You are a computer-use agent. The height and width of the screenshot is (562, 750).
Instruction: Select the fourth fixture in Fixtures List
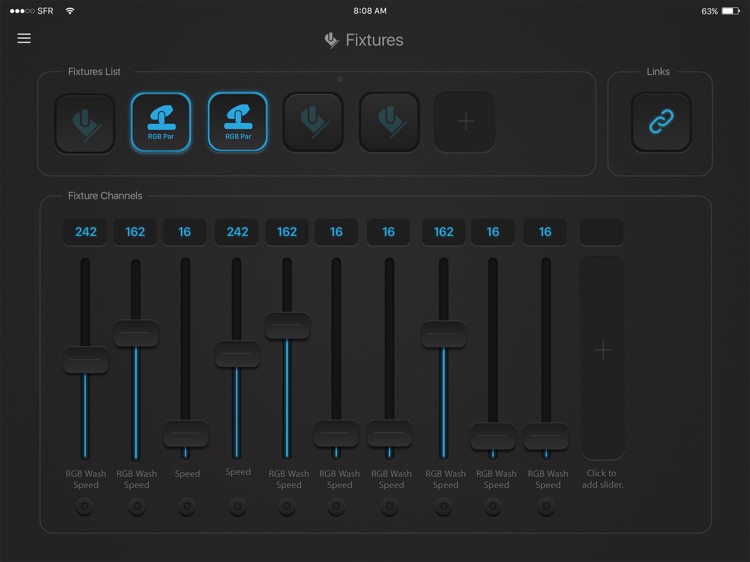point(313,122)
